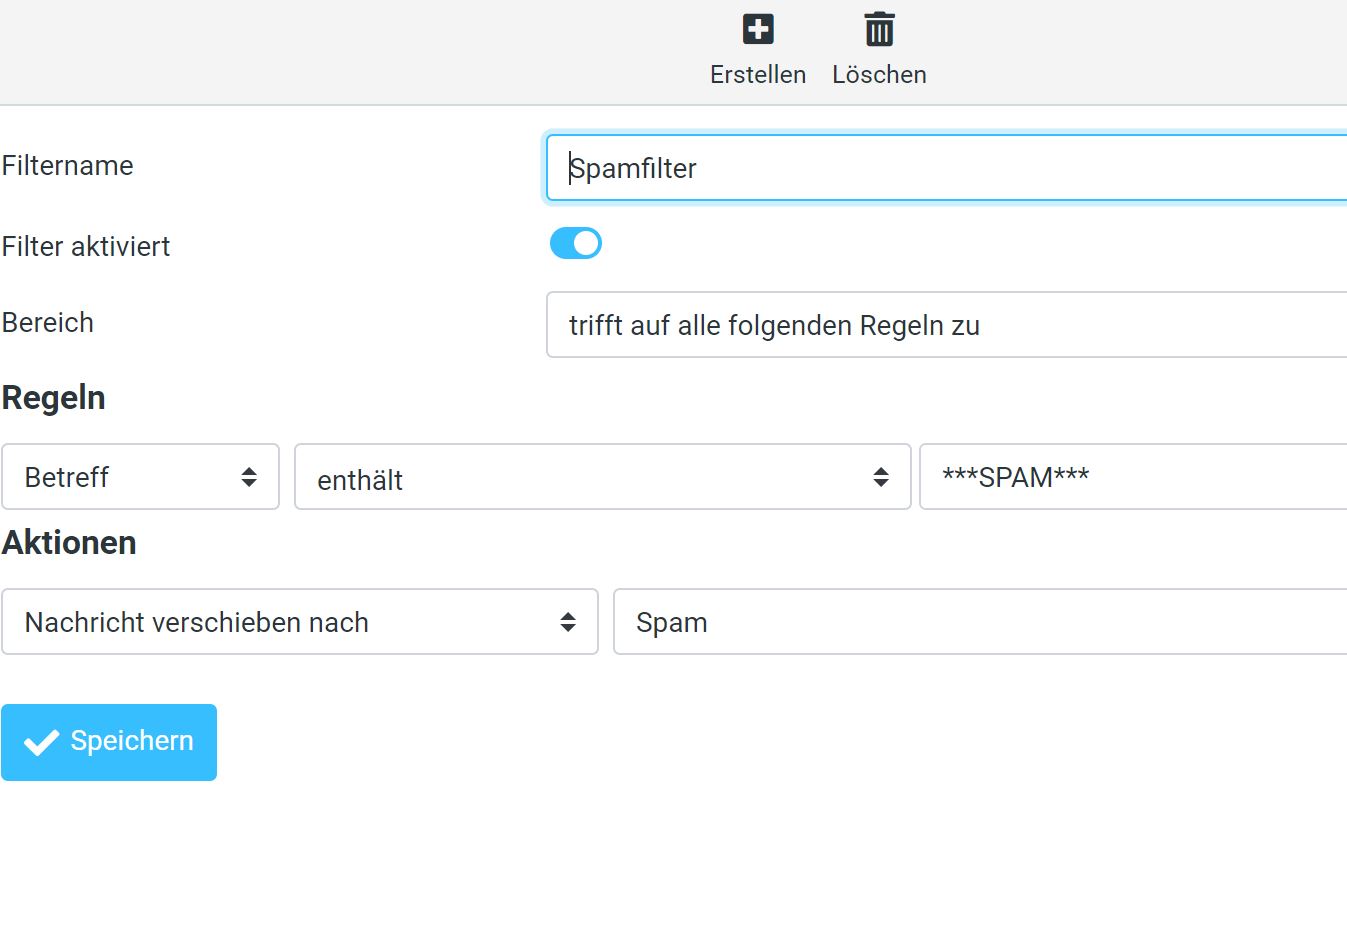Click the Erstellen plus icon
Image resolution: width=1347 pixels, height=937 pixels.
758,29
